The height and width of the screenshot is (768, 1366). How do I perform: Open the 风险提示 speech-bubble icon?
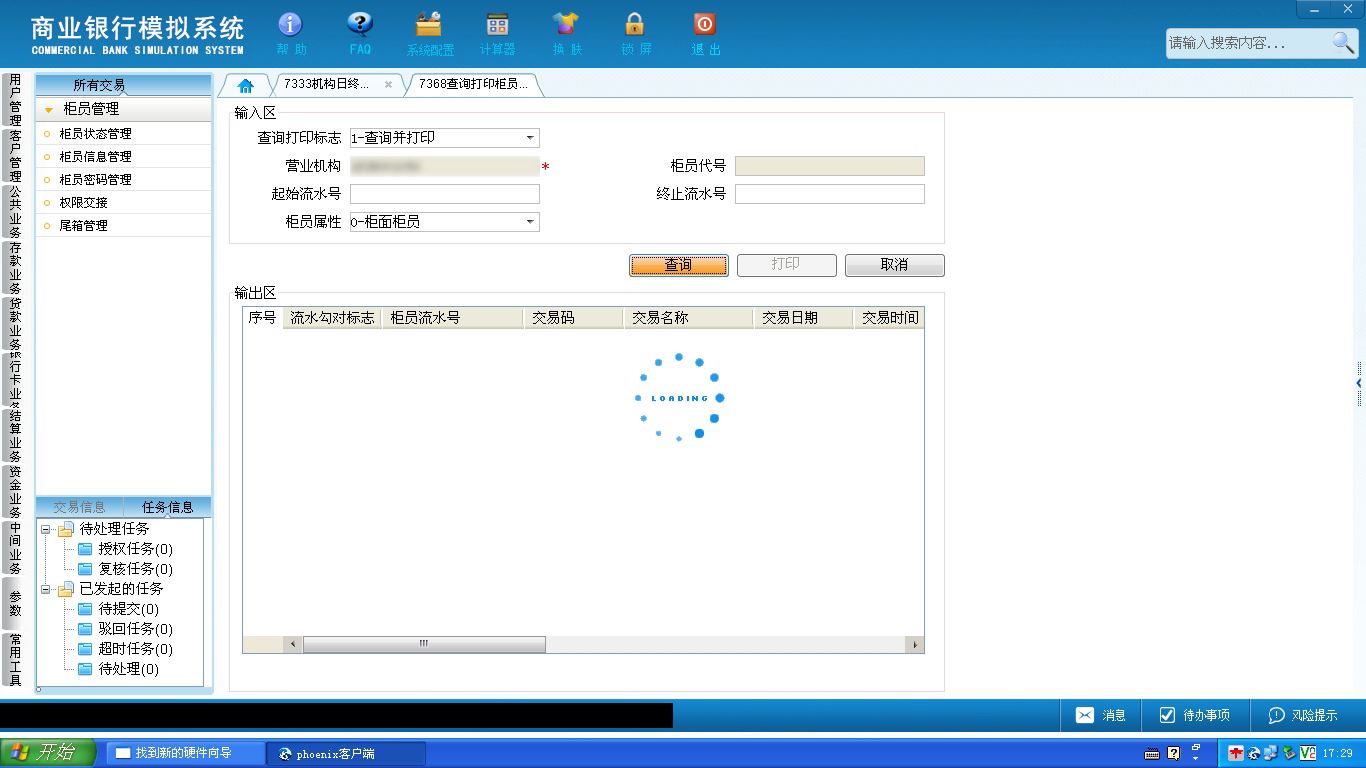coord(1276,715)
